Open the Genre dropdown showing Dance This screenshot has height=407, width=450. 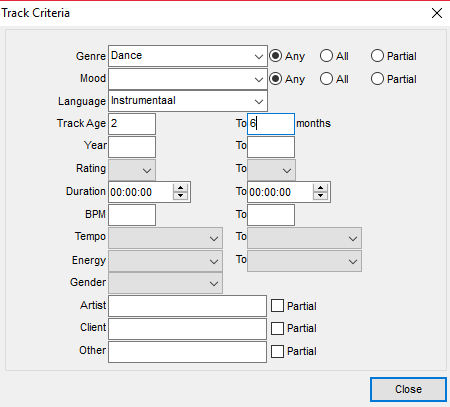point(188,56)
